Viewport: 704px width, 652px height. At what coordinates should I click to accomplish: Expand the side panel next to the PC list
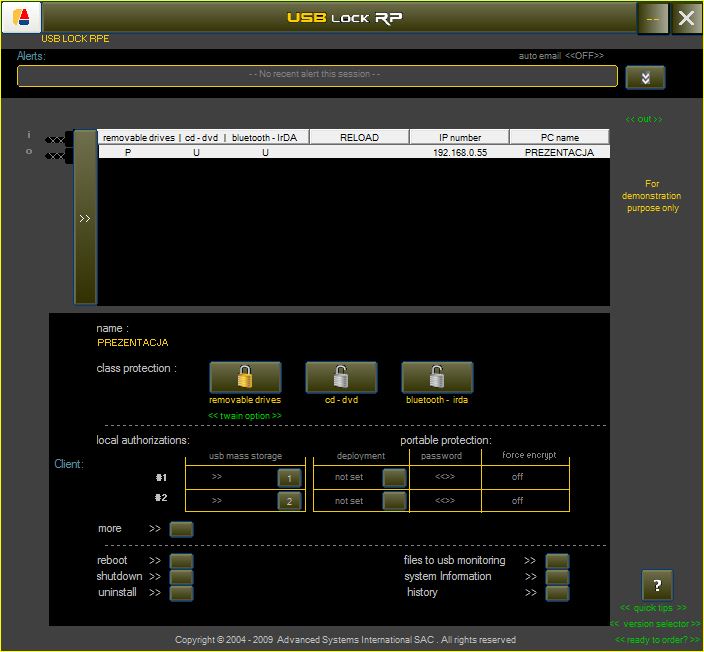tap(85, 218)
